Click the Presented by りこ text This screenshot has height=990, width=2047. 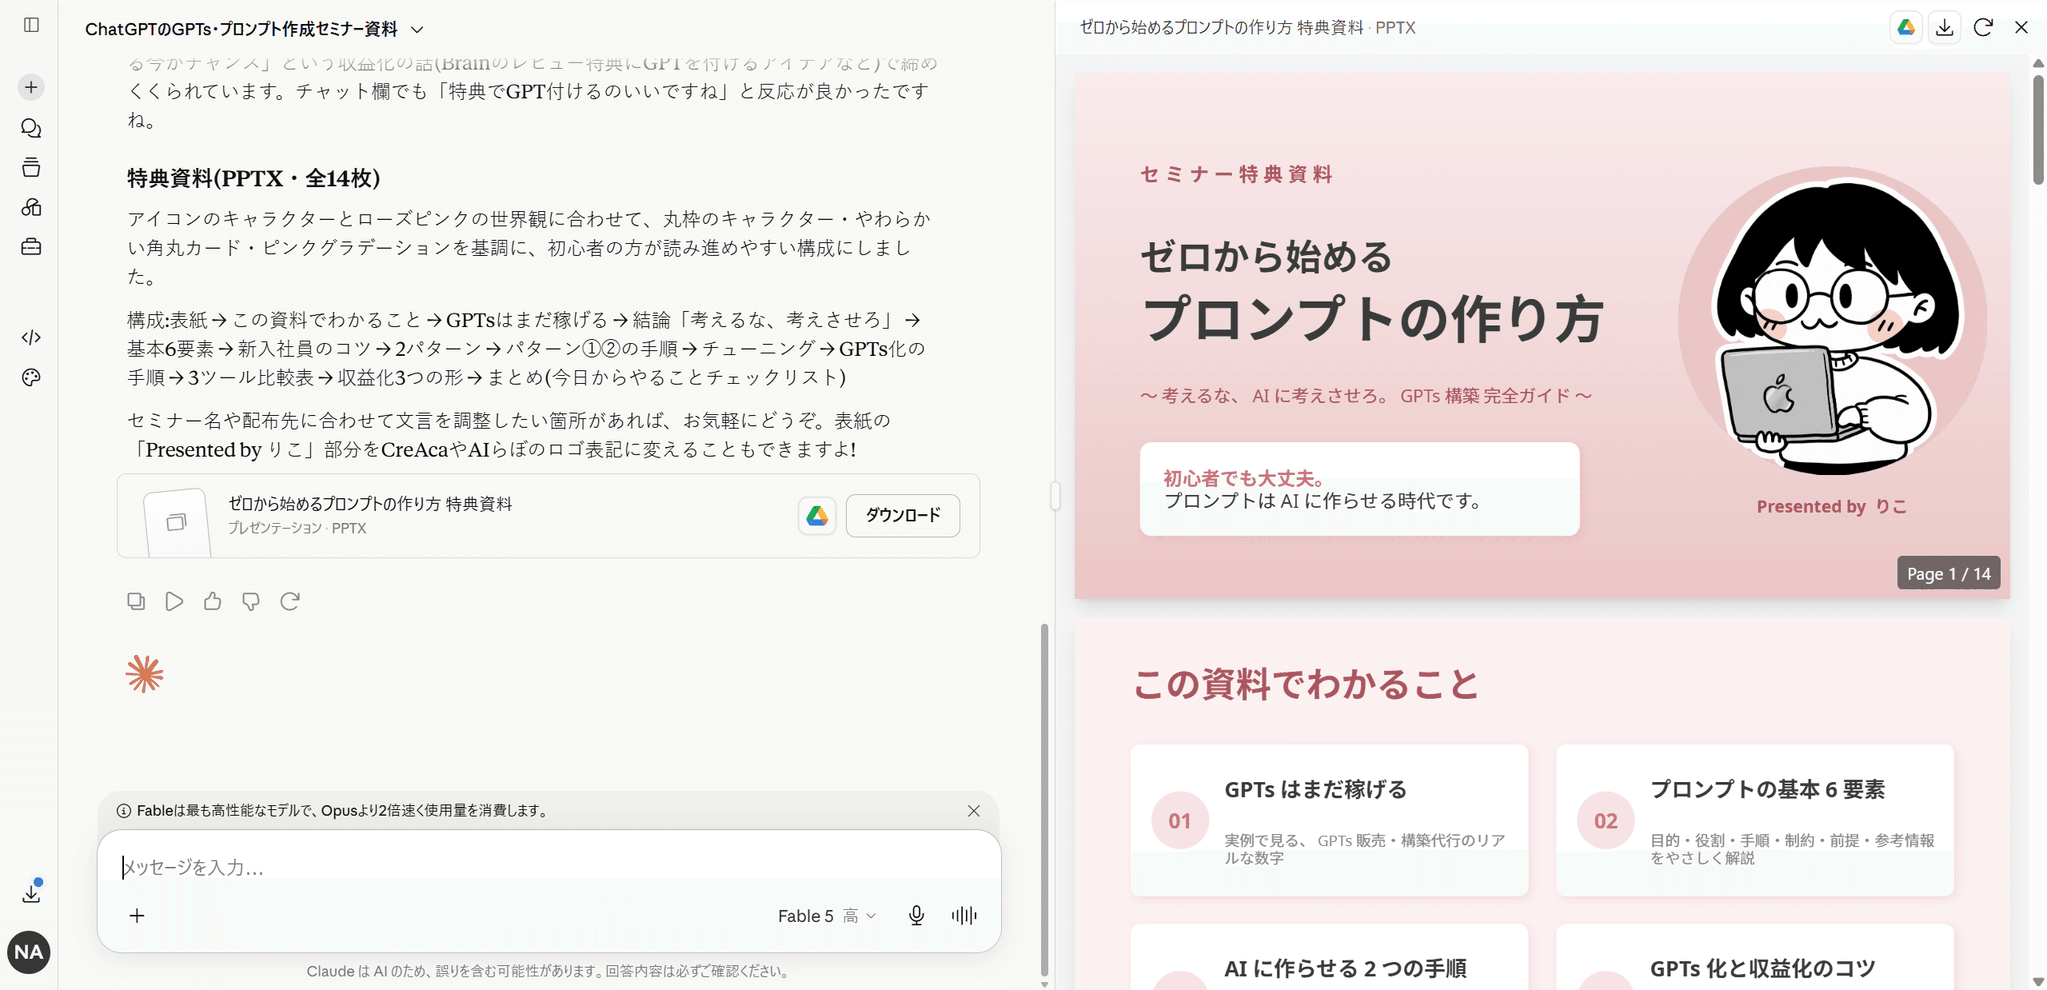(x=1831, y=507)
